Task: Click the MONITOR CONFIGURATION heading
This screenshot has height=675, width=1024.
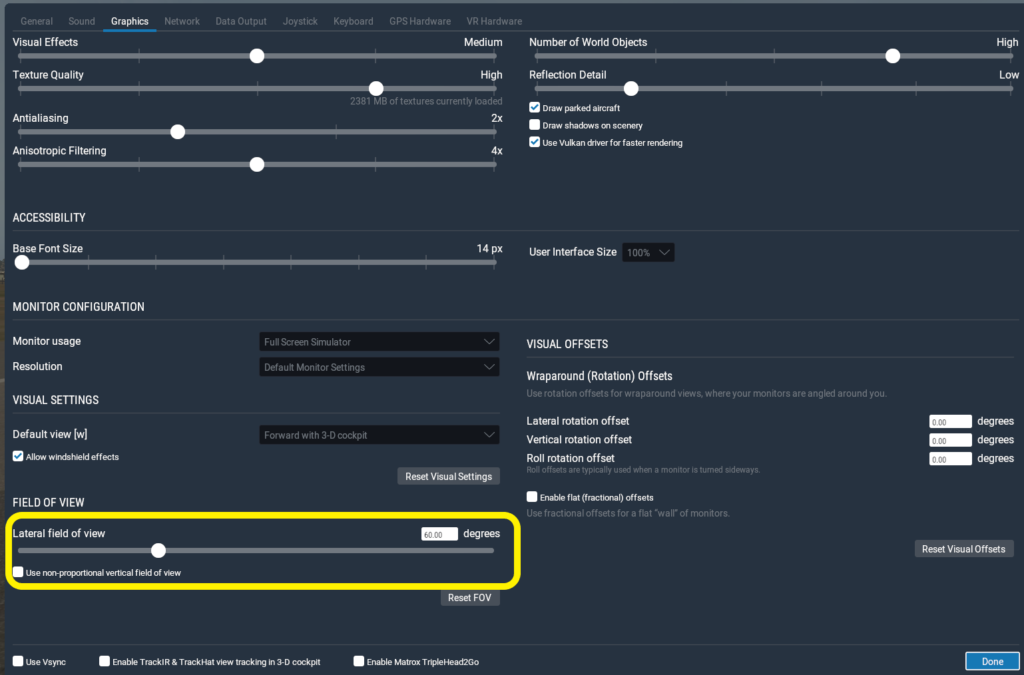Action: [x=78, y=307]
